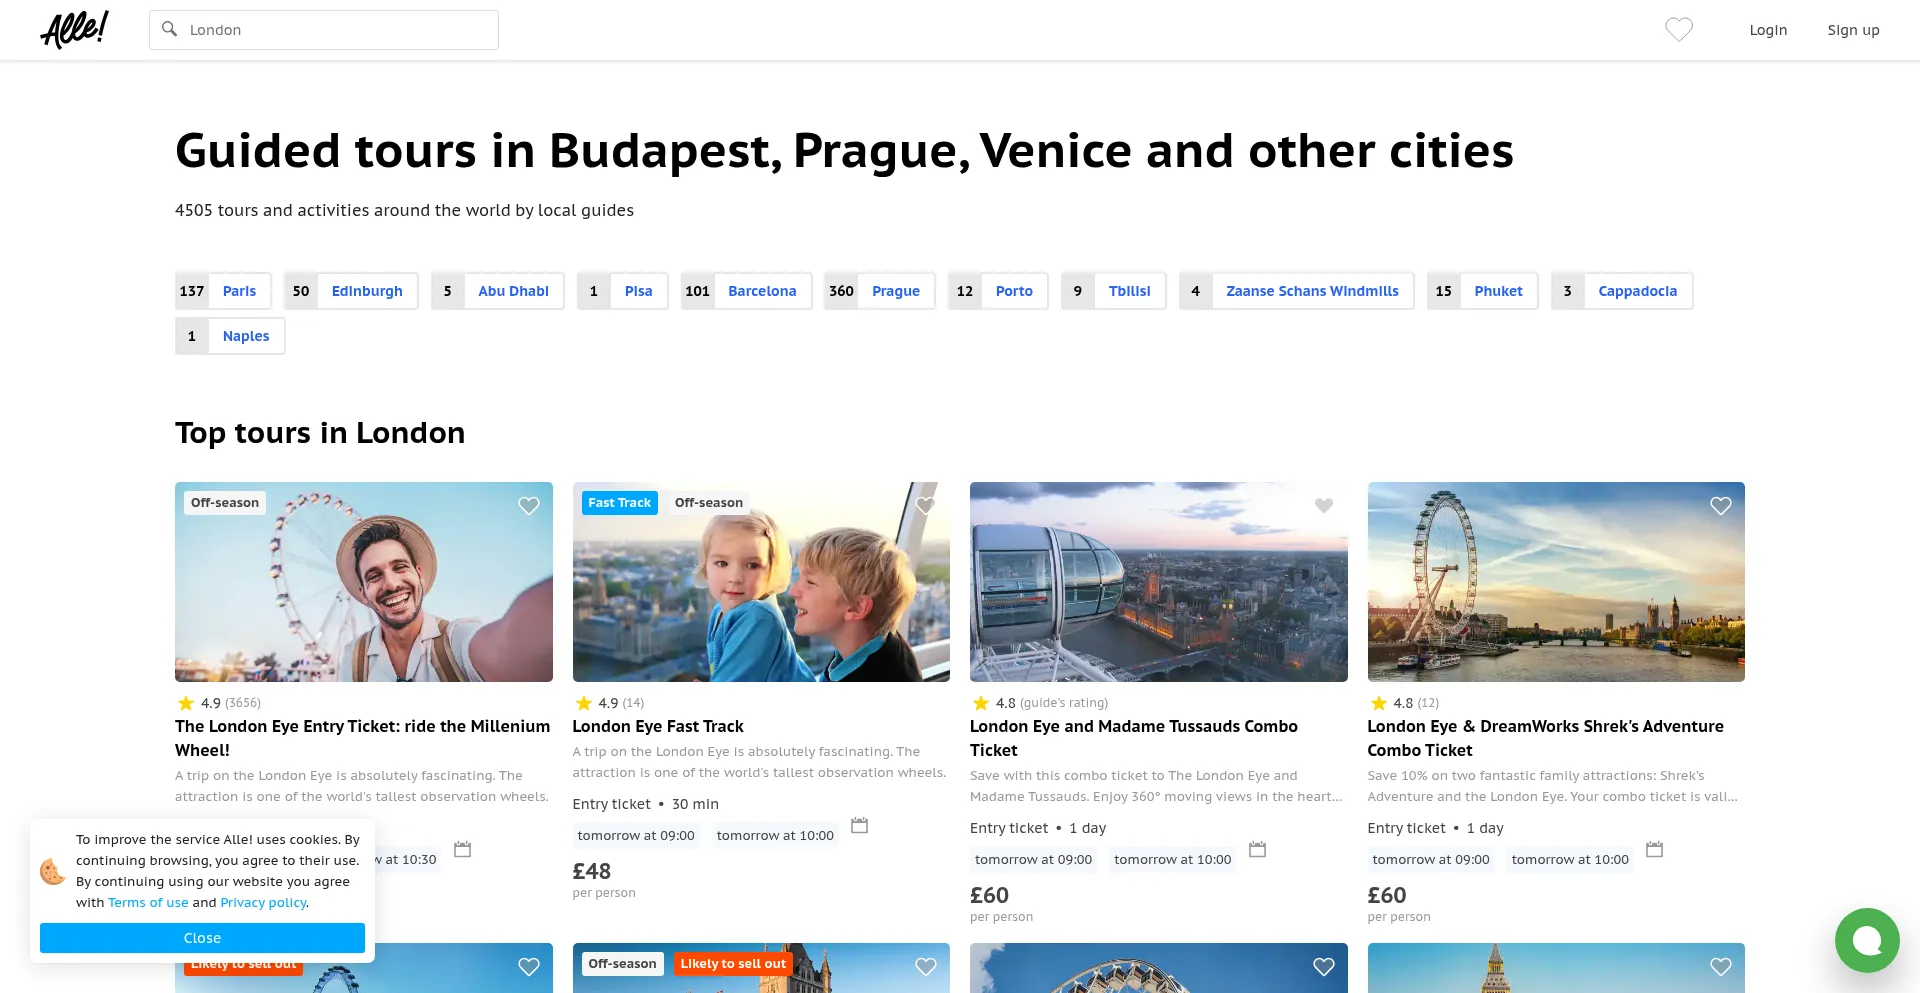The image size is (1920, 993).
Task: Favorite the Shrek's Adventure Combo Ticket
Action: (x=1721, y=506)
